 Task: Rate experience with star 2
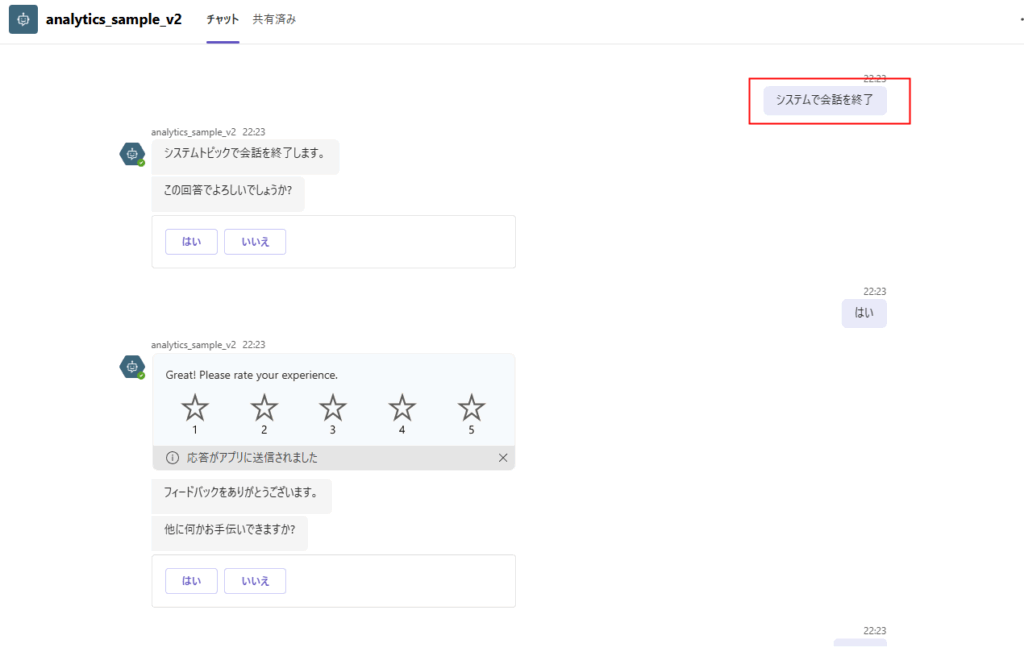(x=264, y=414)
